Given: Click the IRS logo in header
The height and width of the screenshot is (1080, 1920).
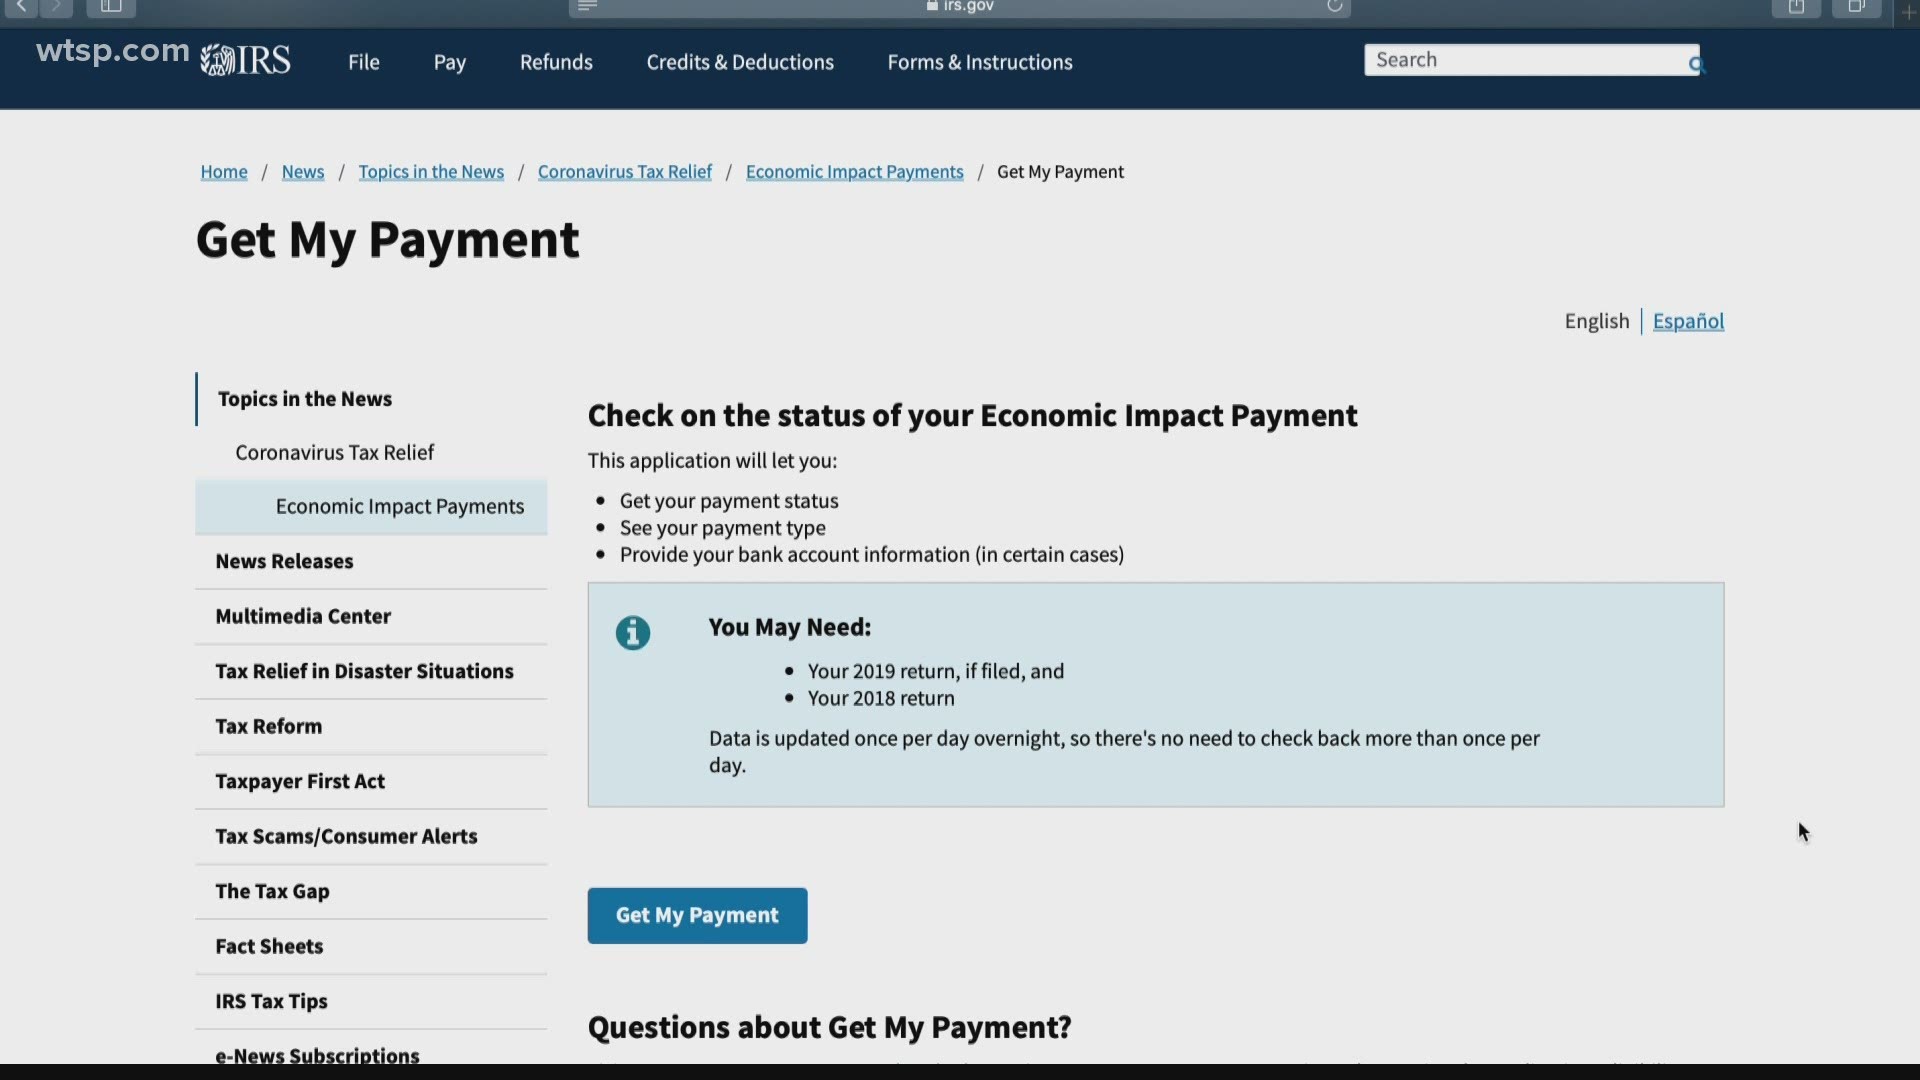Looking at the screenshot, I should [x=246, y=61].
